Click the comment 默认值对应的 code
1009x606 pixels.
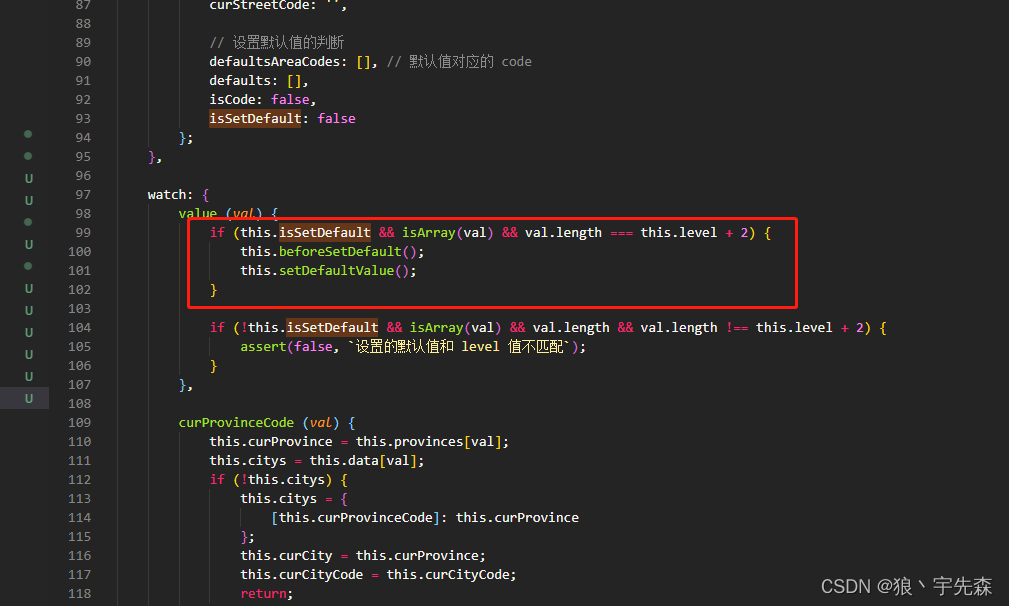pos(459,62)
